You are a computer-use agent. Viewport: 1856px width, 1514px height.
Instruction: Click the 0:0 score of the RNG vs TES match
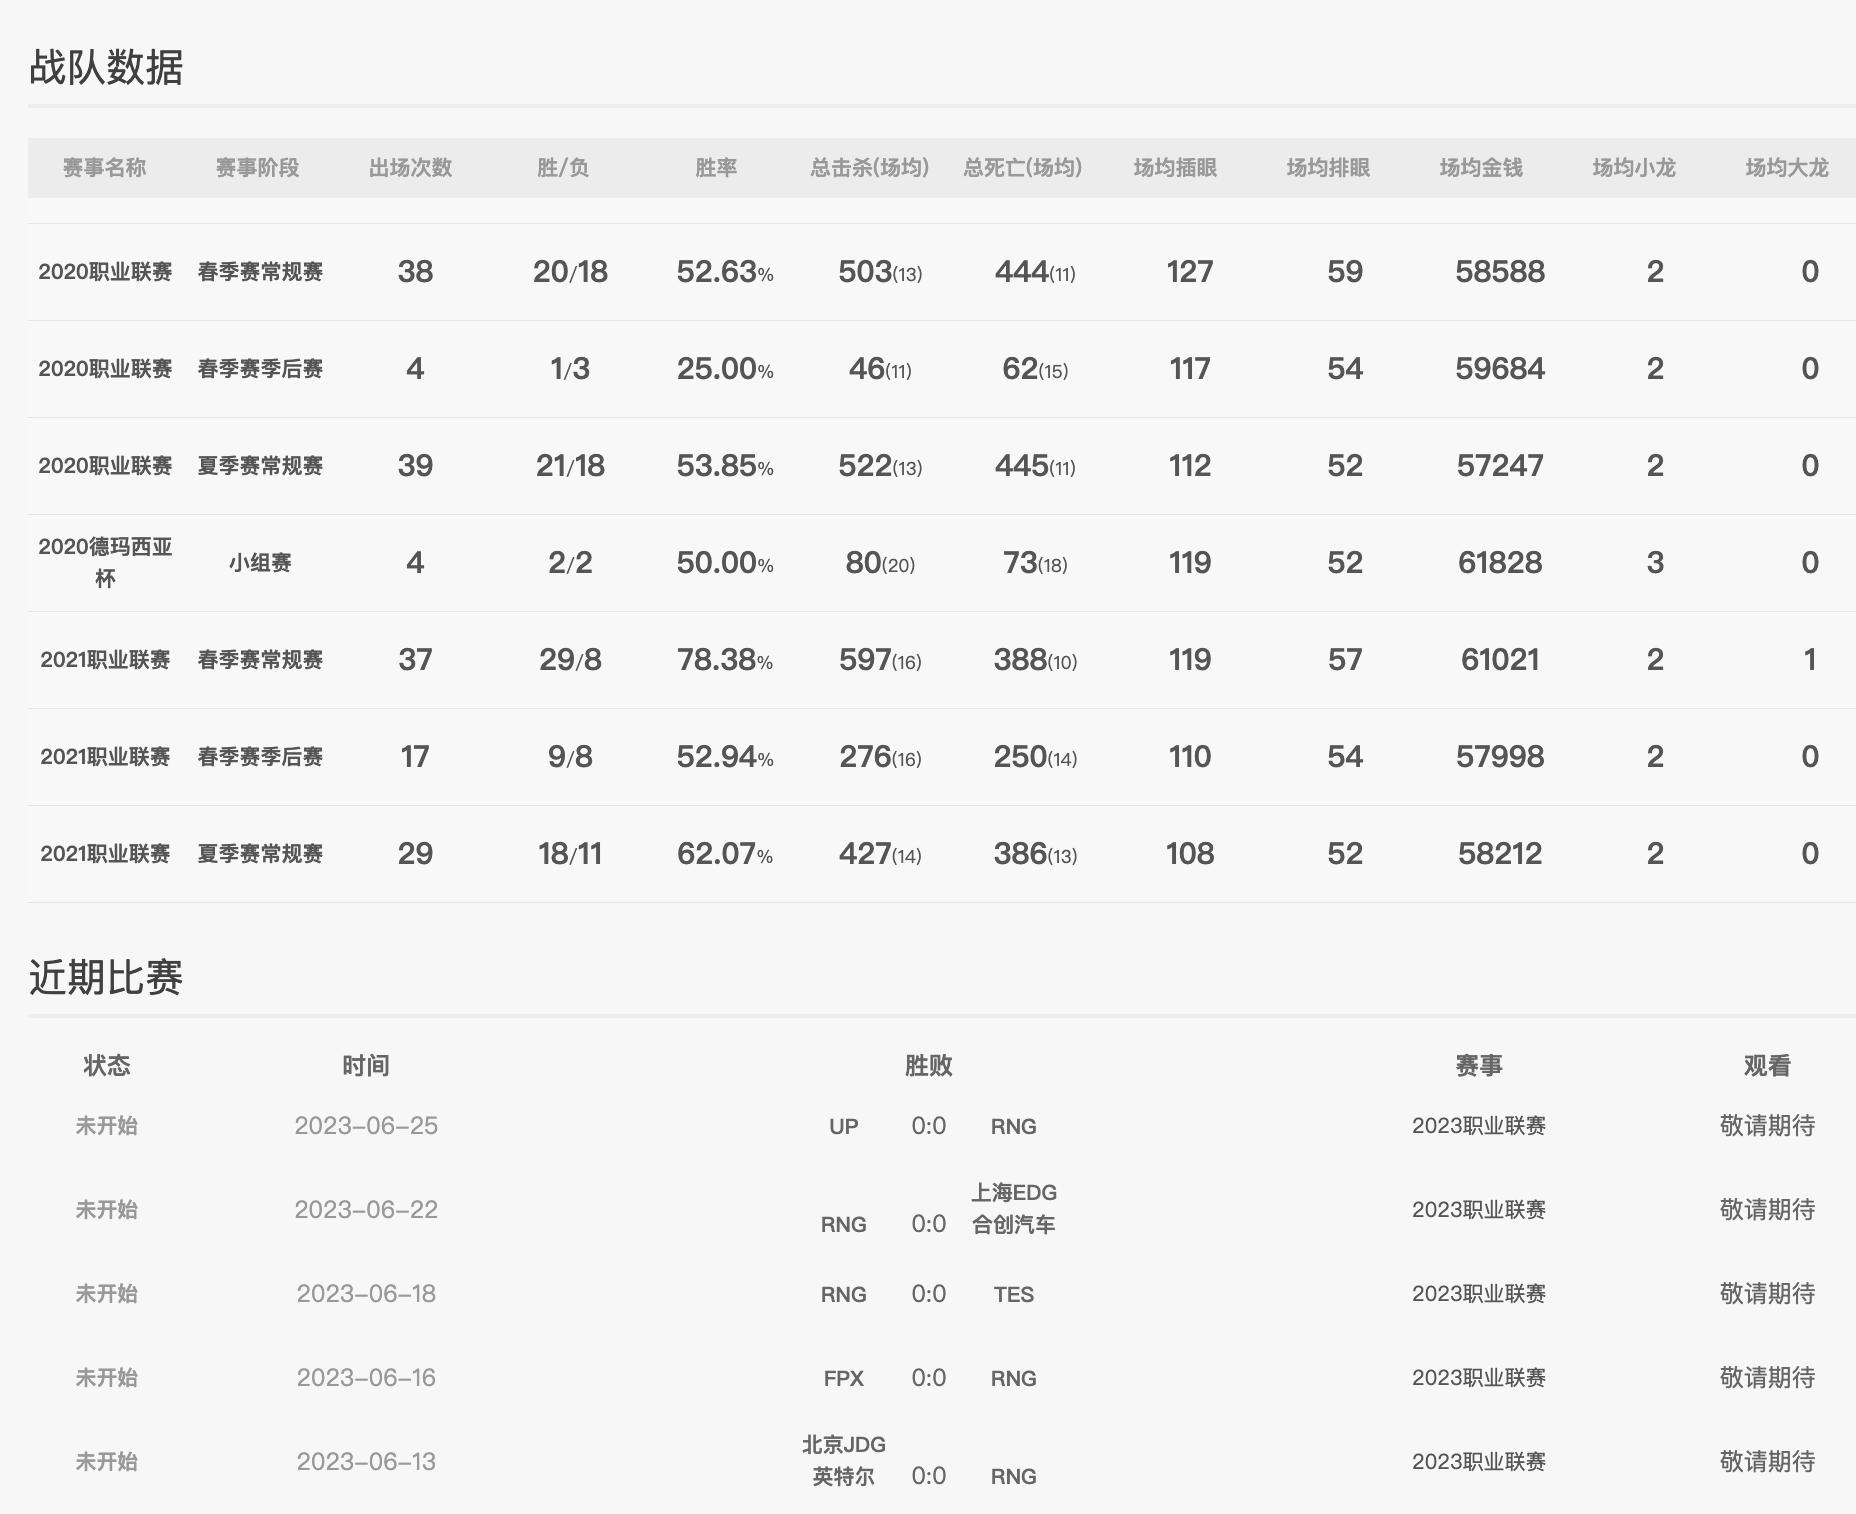tap(930, 1294)
